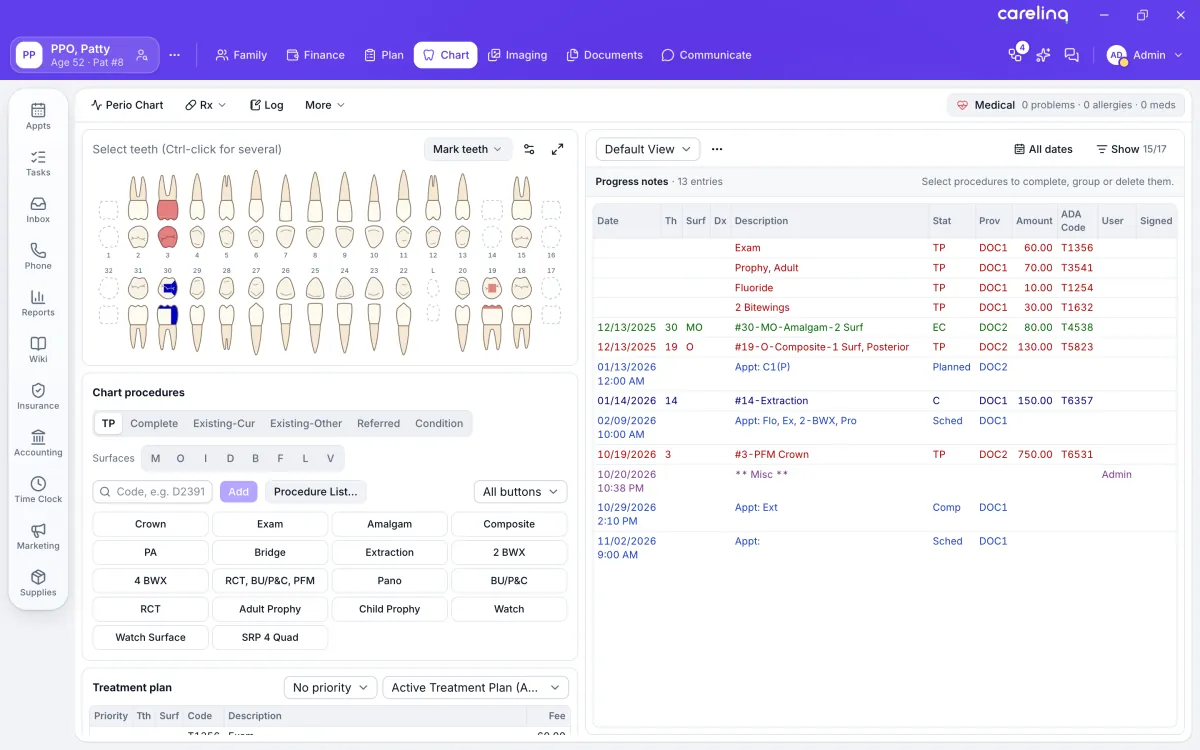Toggle surface L button
Screen dimensions: 1200x750
[305, 459]
